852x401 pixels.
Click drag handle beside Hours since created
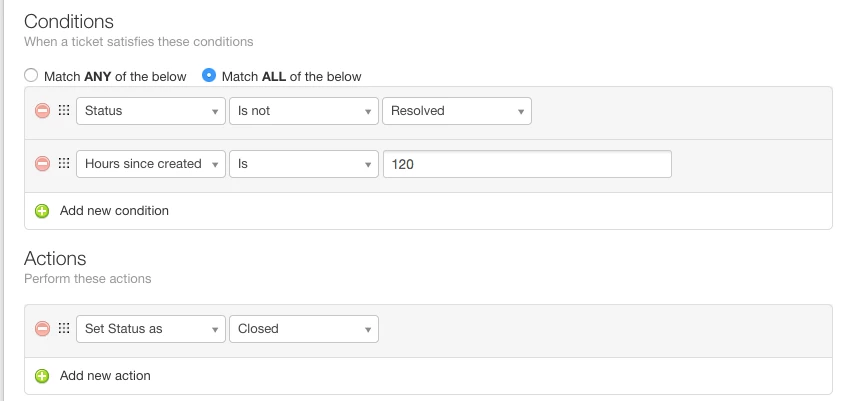(63, 164)
